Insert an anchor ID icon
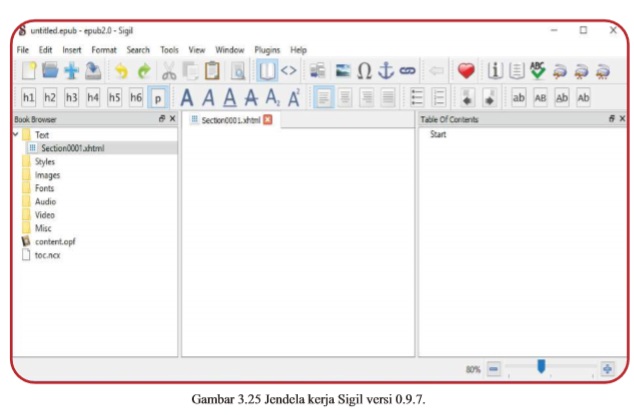 (386, 71)
